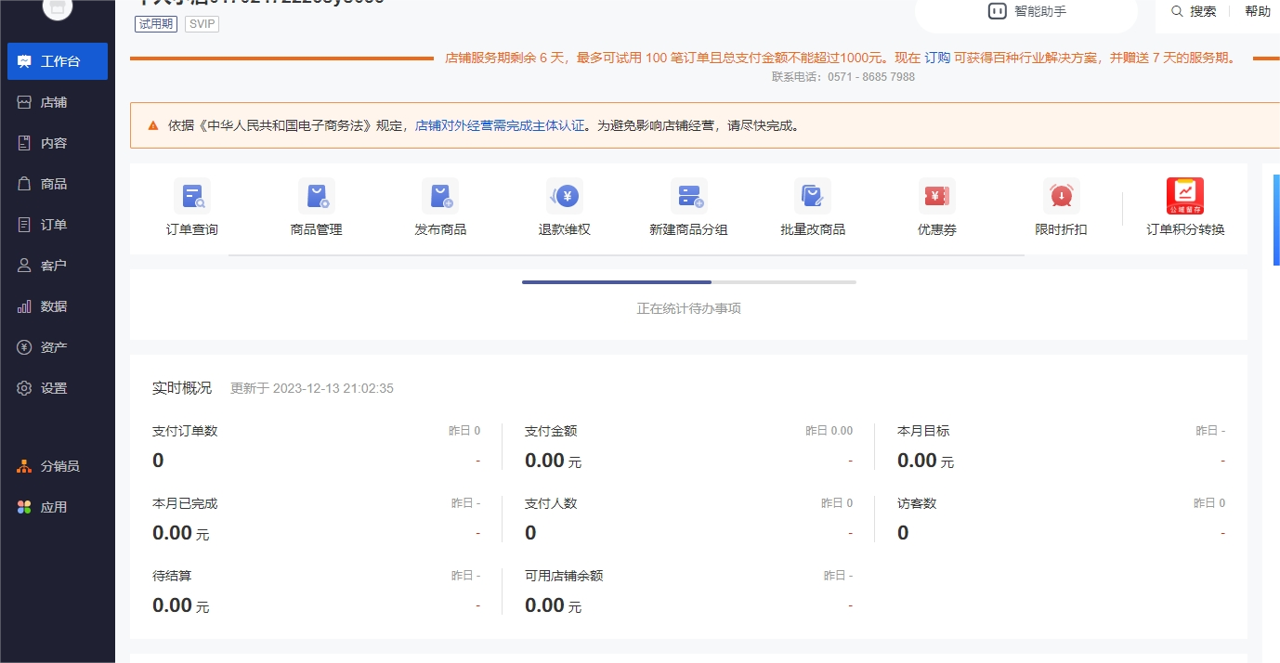Open 智能助手 smart assistant

(1026, 12)
